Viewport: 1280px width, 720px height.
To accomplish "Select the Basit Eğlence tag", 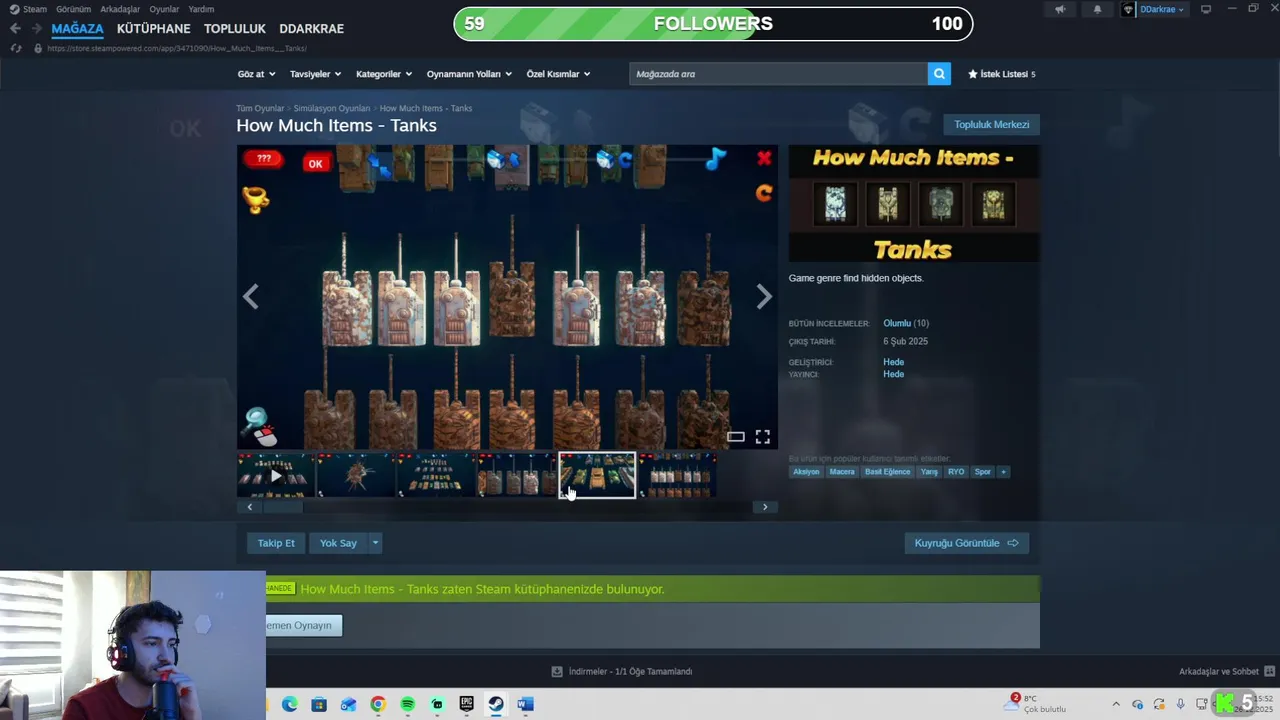I will [x=888, y=472].
